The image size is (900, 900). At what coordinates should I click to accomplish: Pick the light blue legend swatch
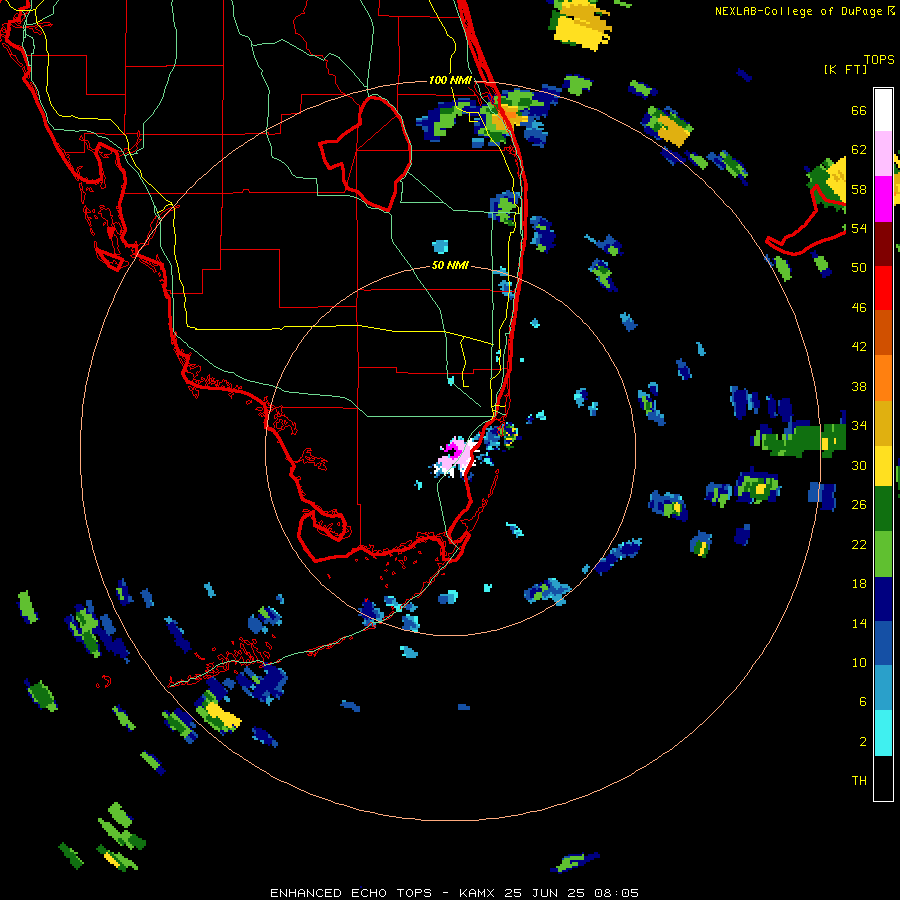(x=883, y=688)
